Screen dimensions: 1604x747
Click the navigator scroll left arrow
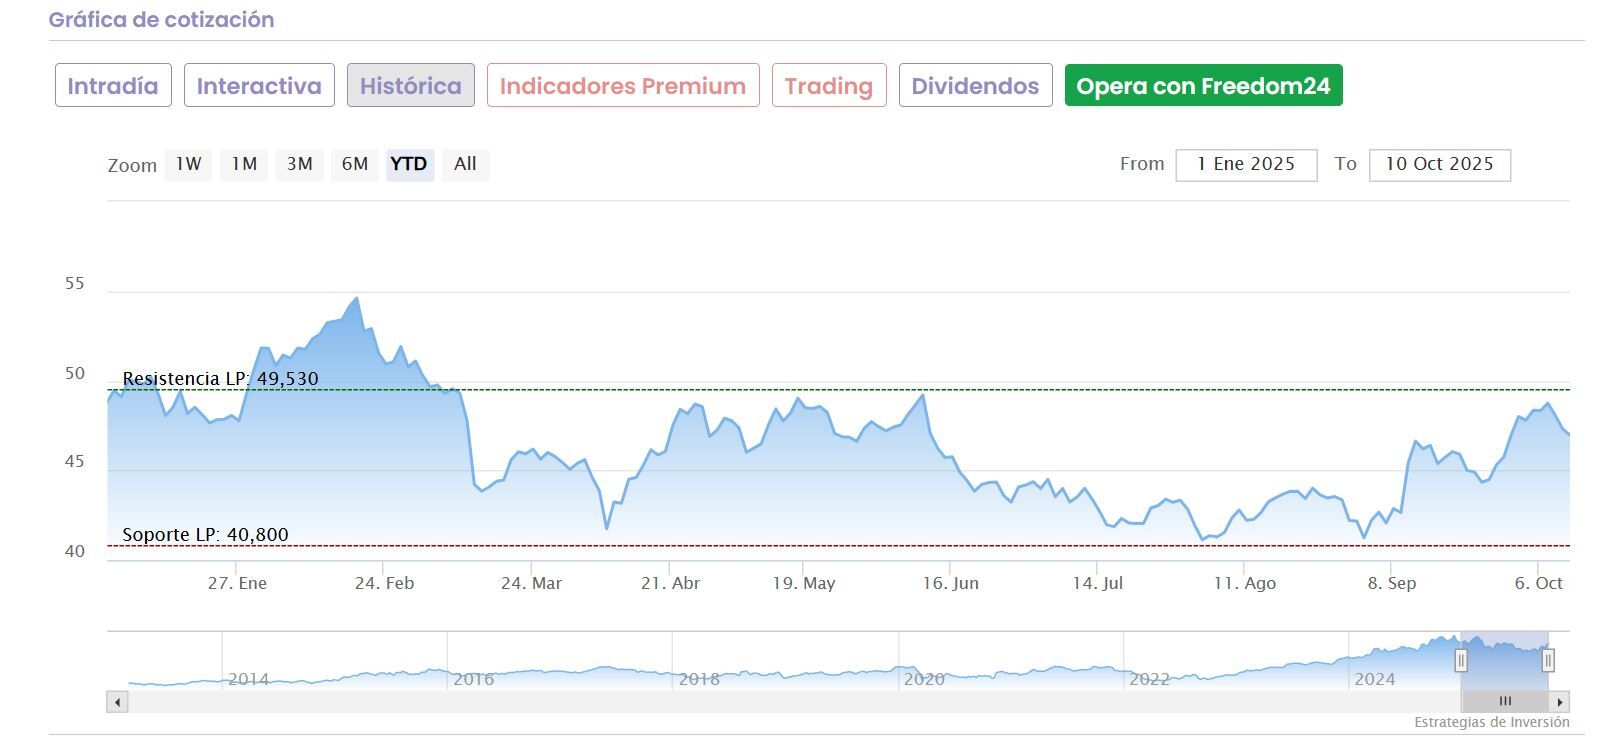tap(118, 702)
